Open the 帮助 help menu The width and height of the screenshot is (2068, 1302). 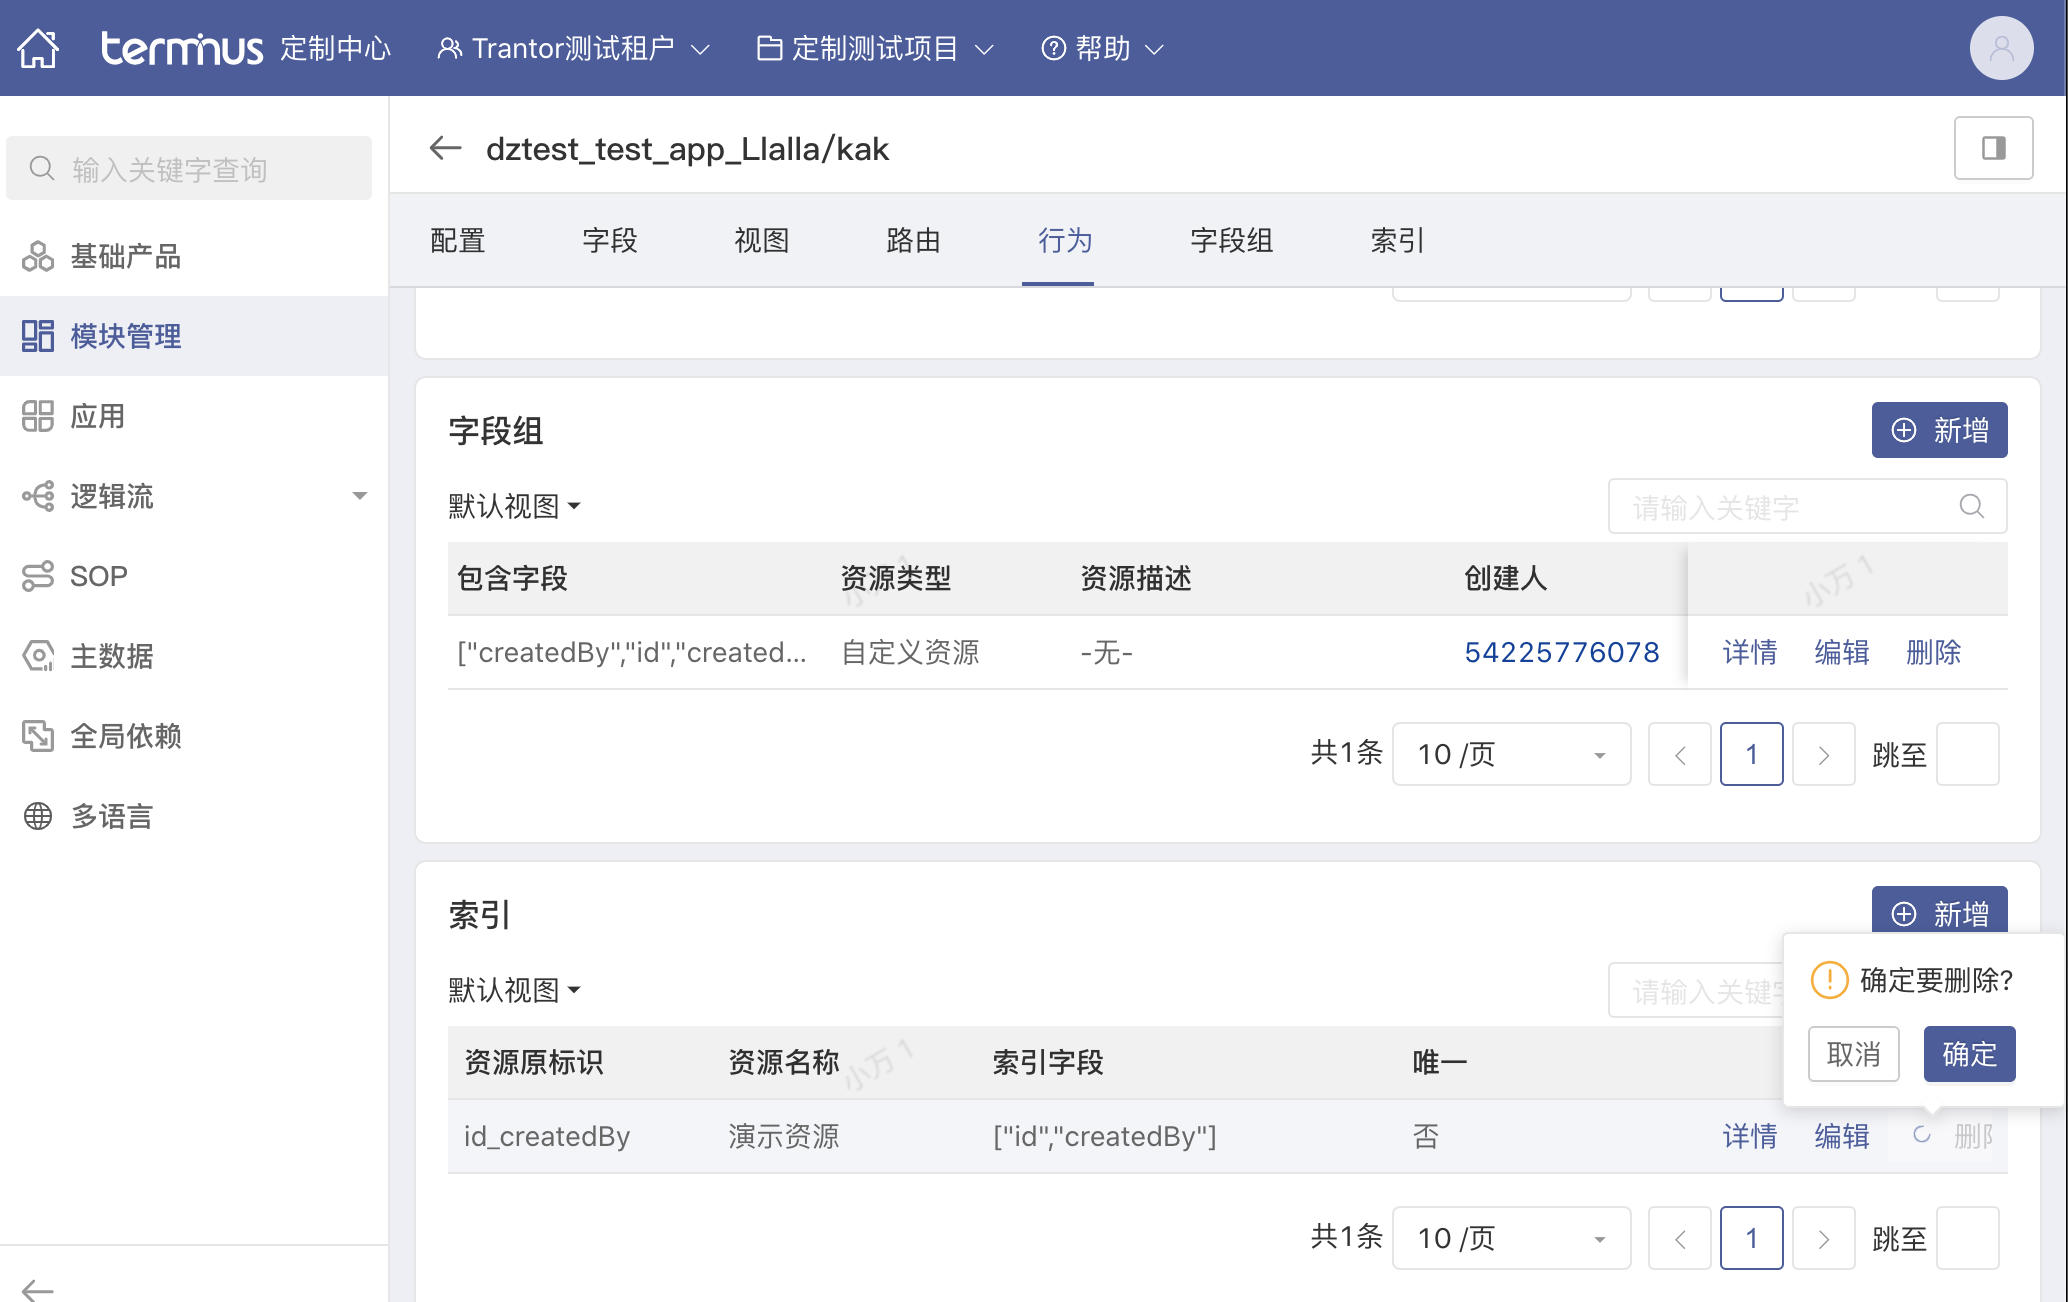coord(1102,48)
